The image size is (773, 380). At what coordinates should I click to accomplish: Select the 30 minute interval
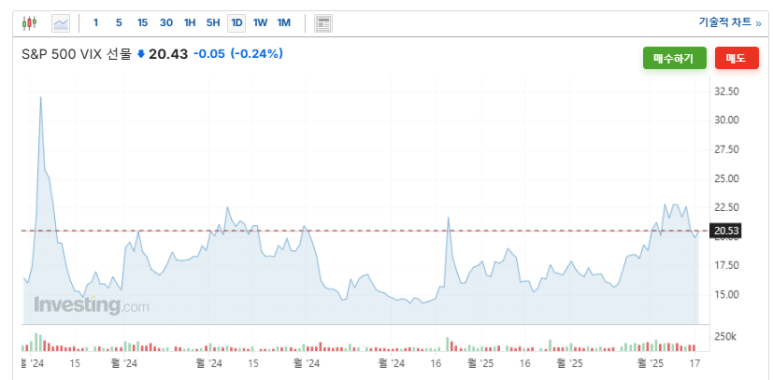pos(166,23)
